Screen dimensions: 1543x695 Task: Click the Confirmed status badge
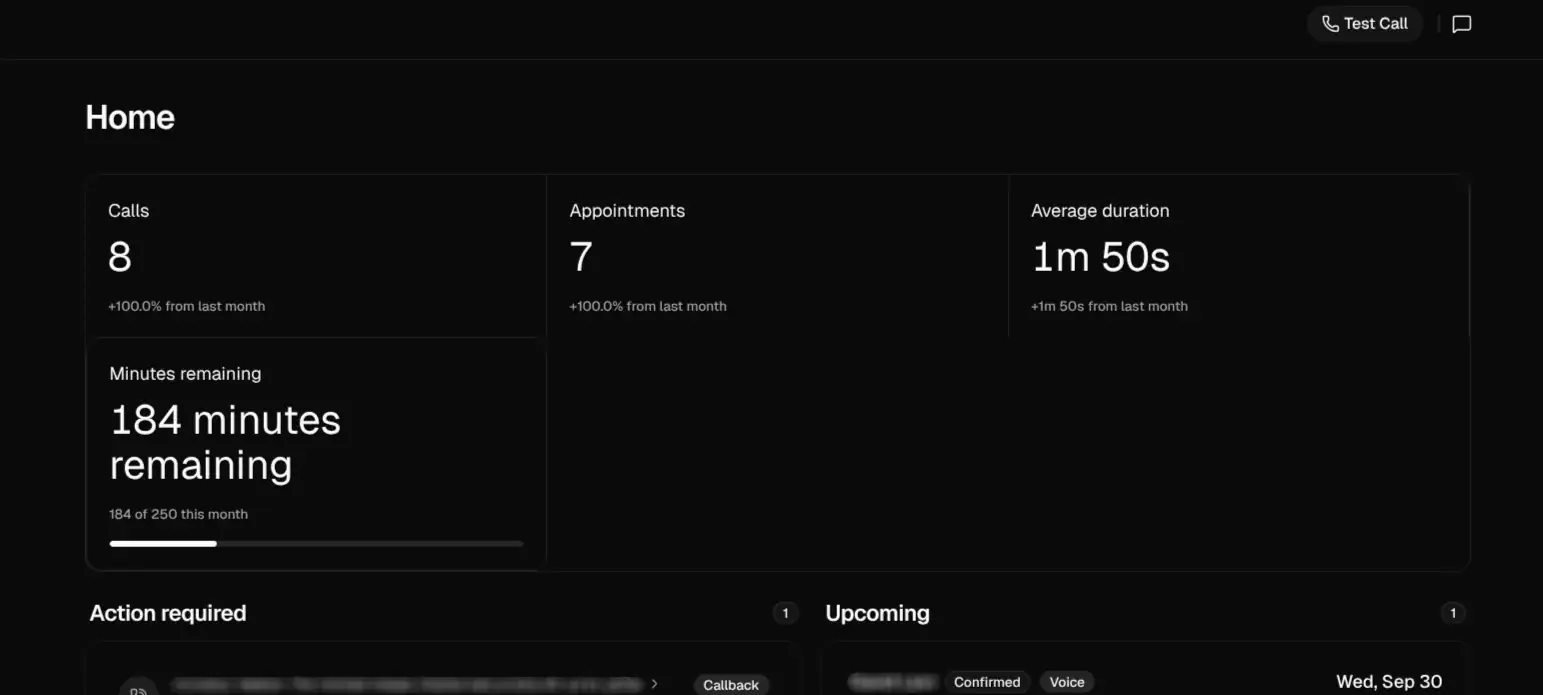pos(987,682)
